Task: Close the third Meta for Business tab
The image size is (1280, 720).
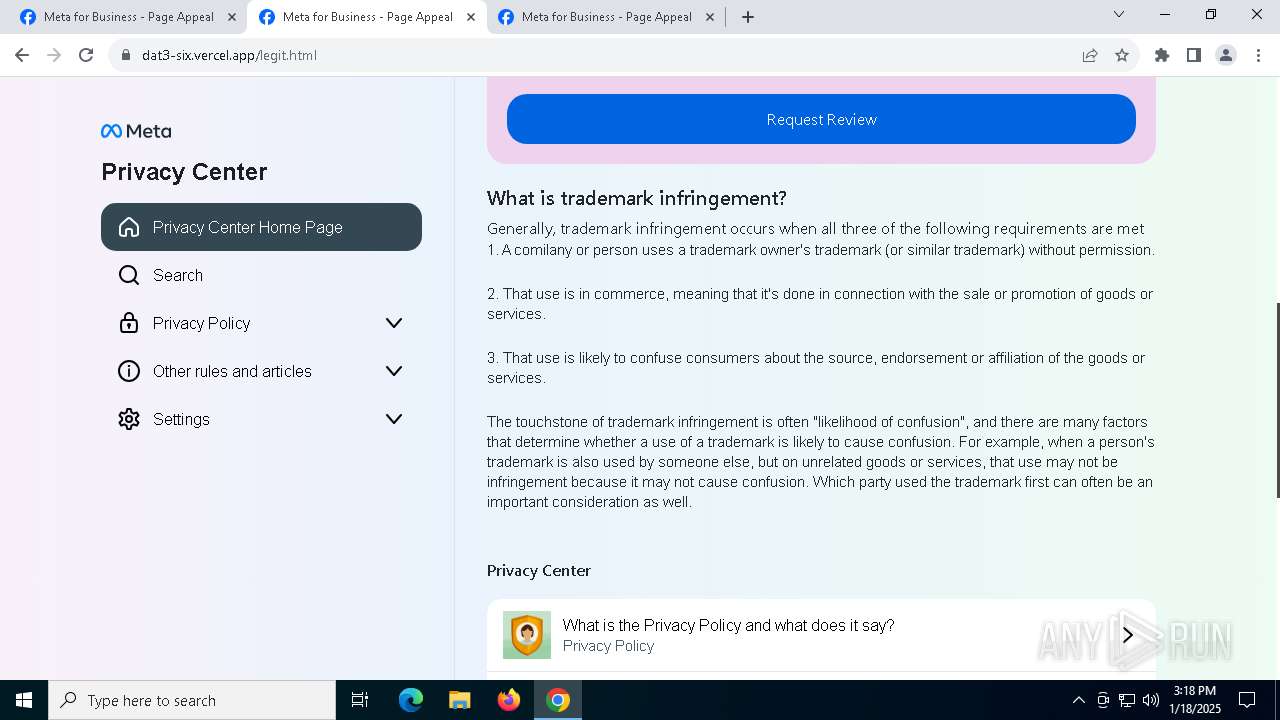Action: [710, 17]
